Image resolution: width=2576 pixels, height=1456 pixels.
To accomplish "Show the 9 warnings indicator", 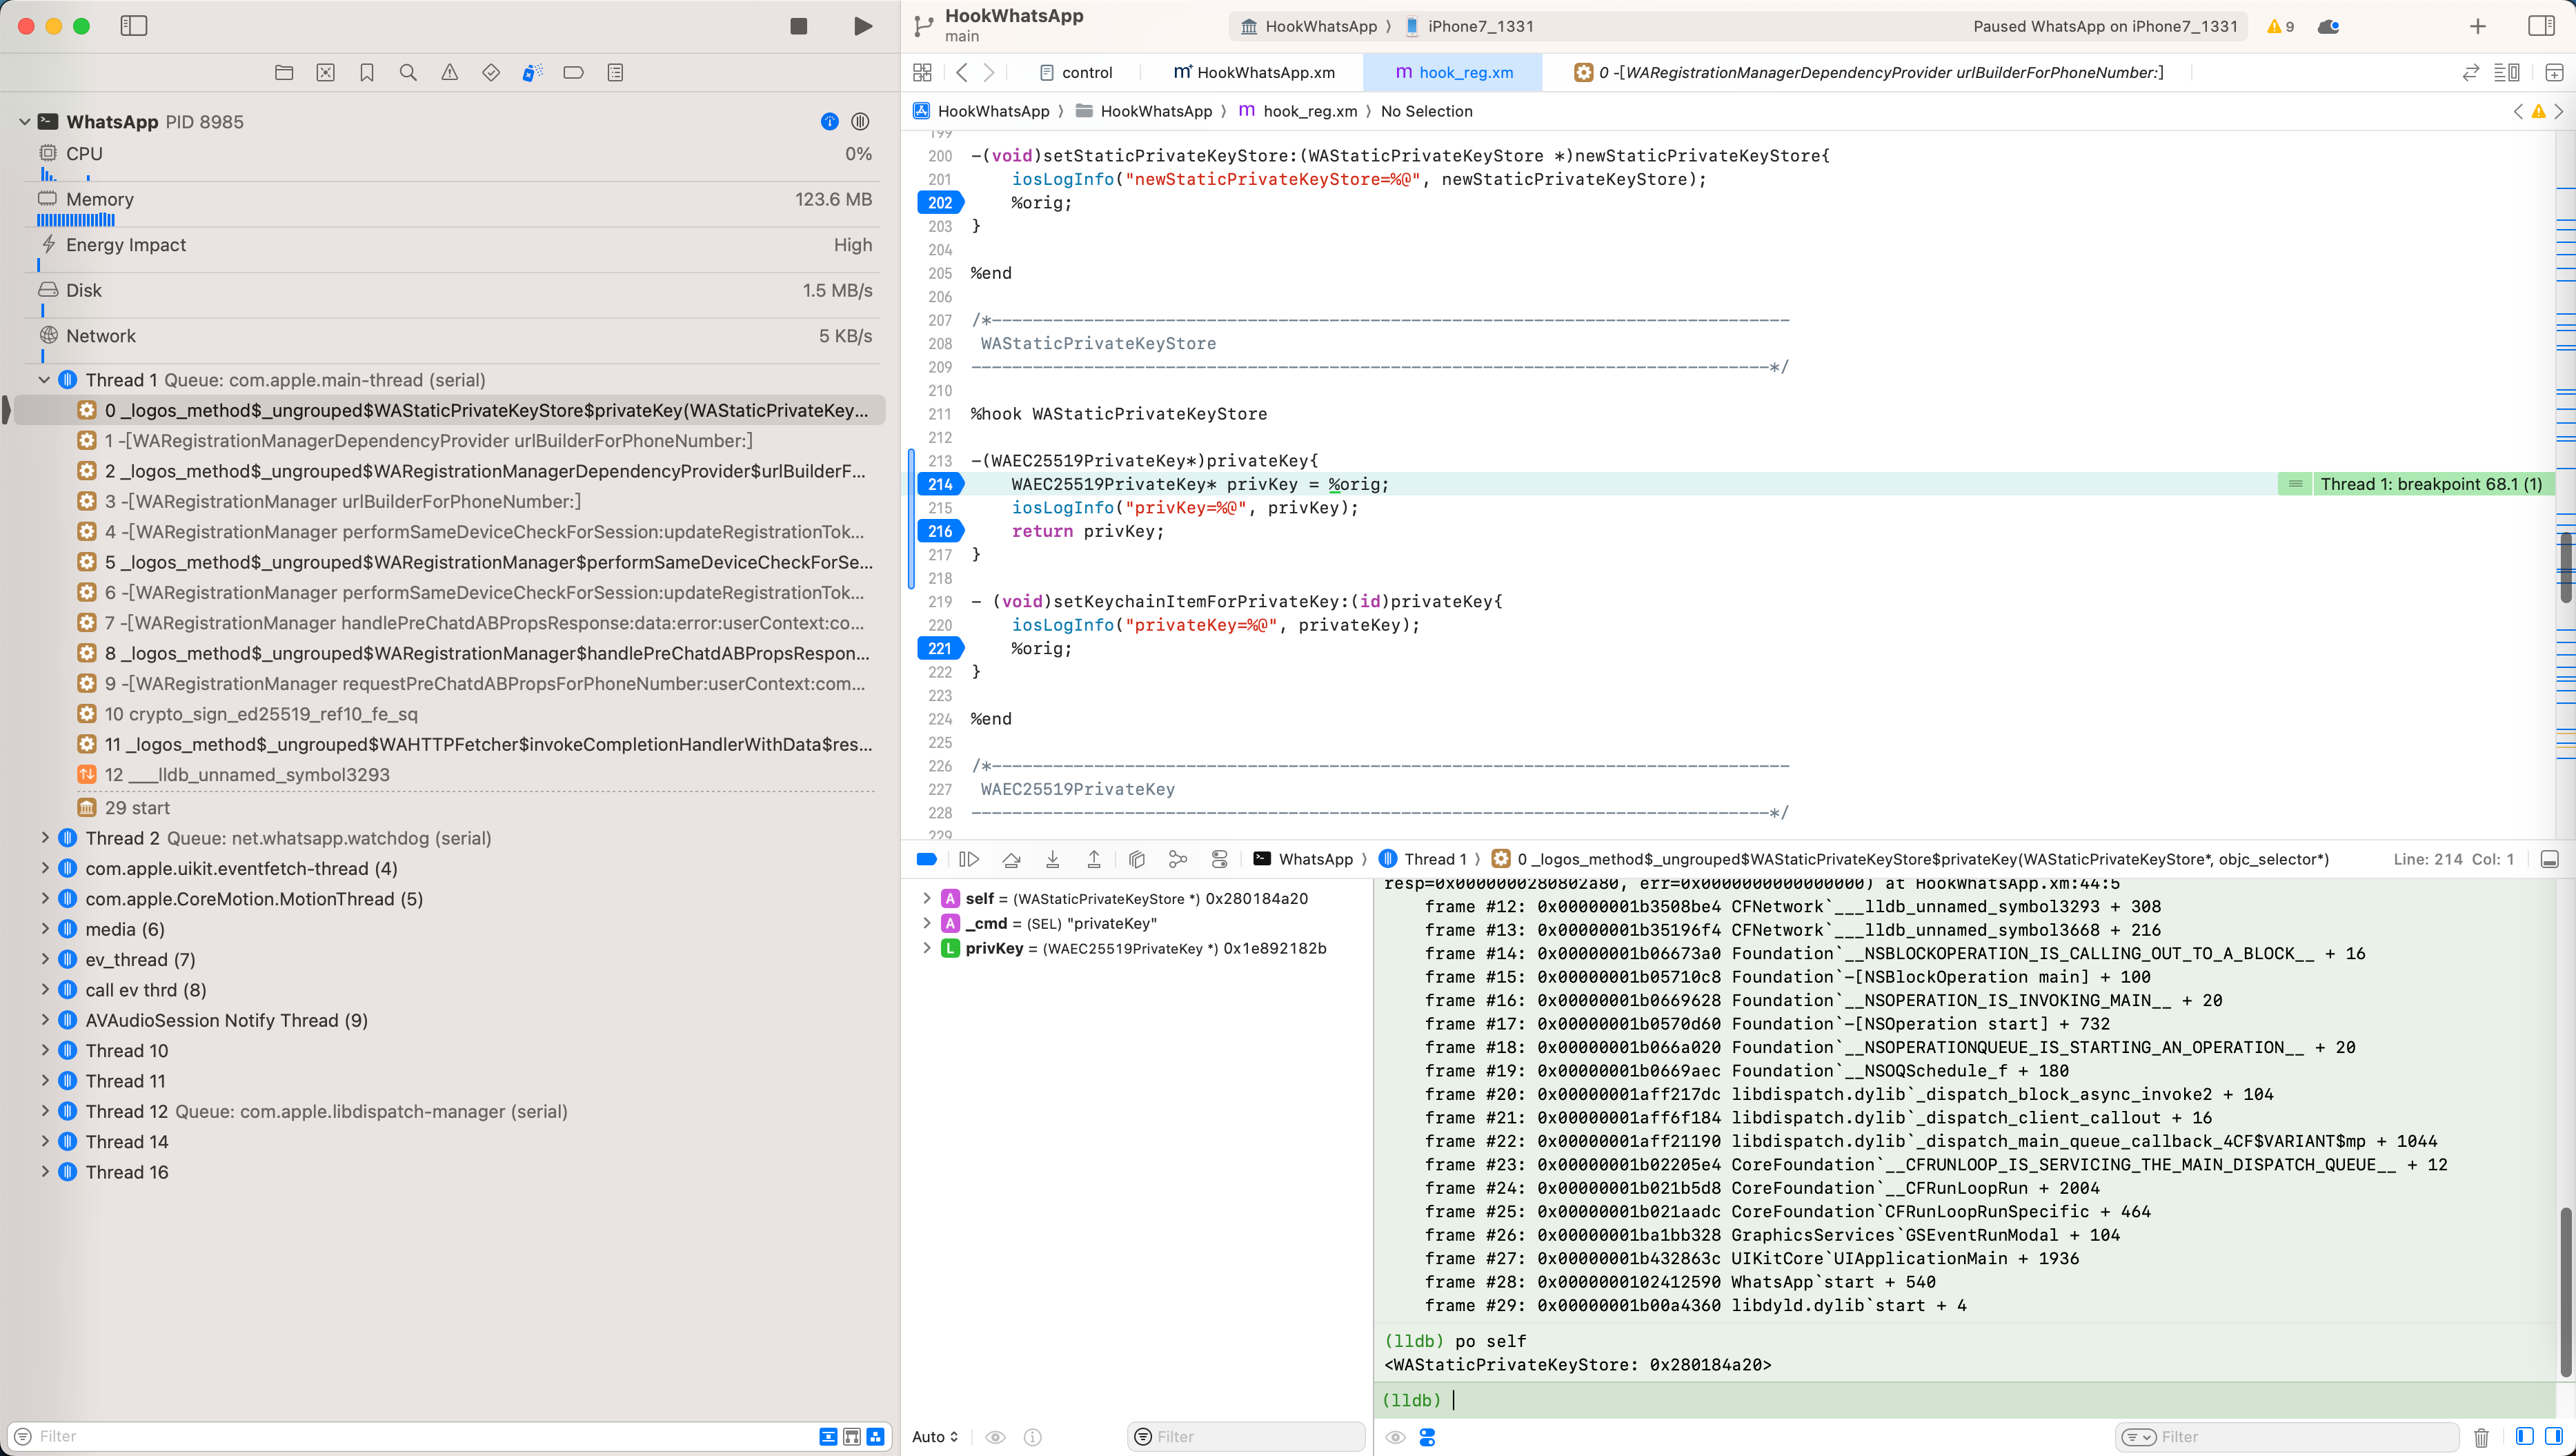I will click(2280, 27).
